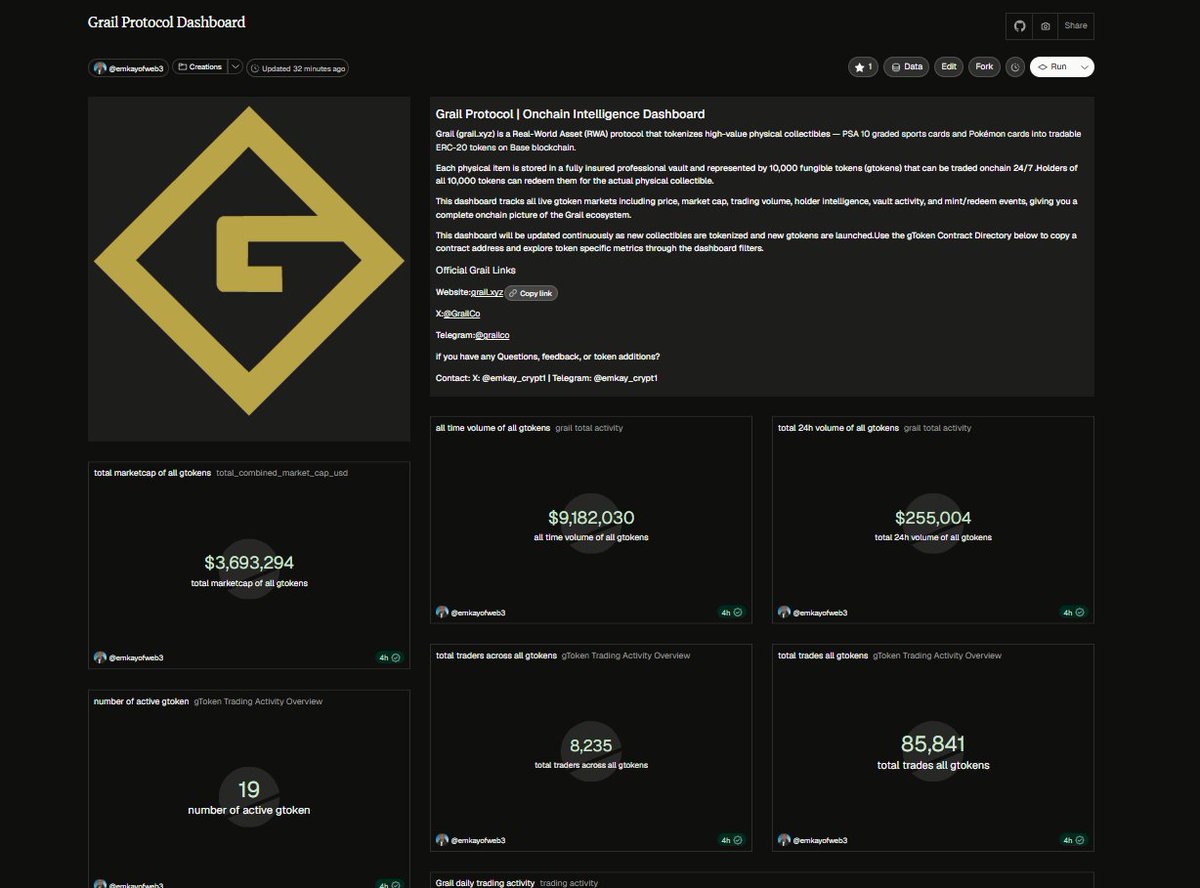Open the @GrailCo X link

tap(462, 314)
